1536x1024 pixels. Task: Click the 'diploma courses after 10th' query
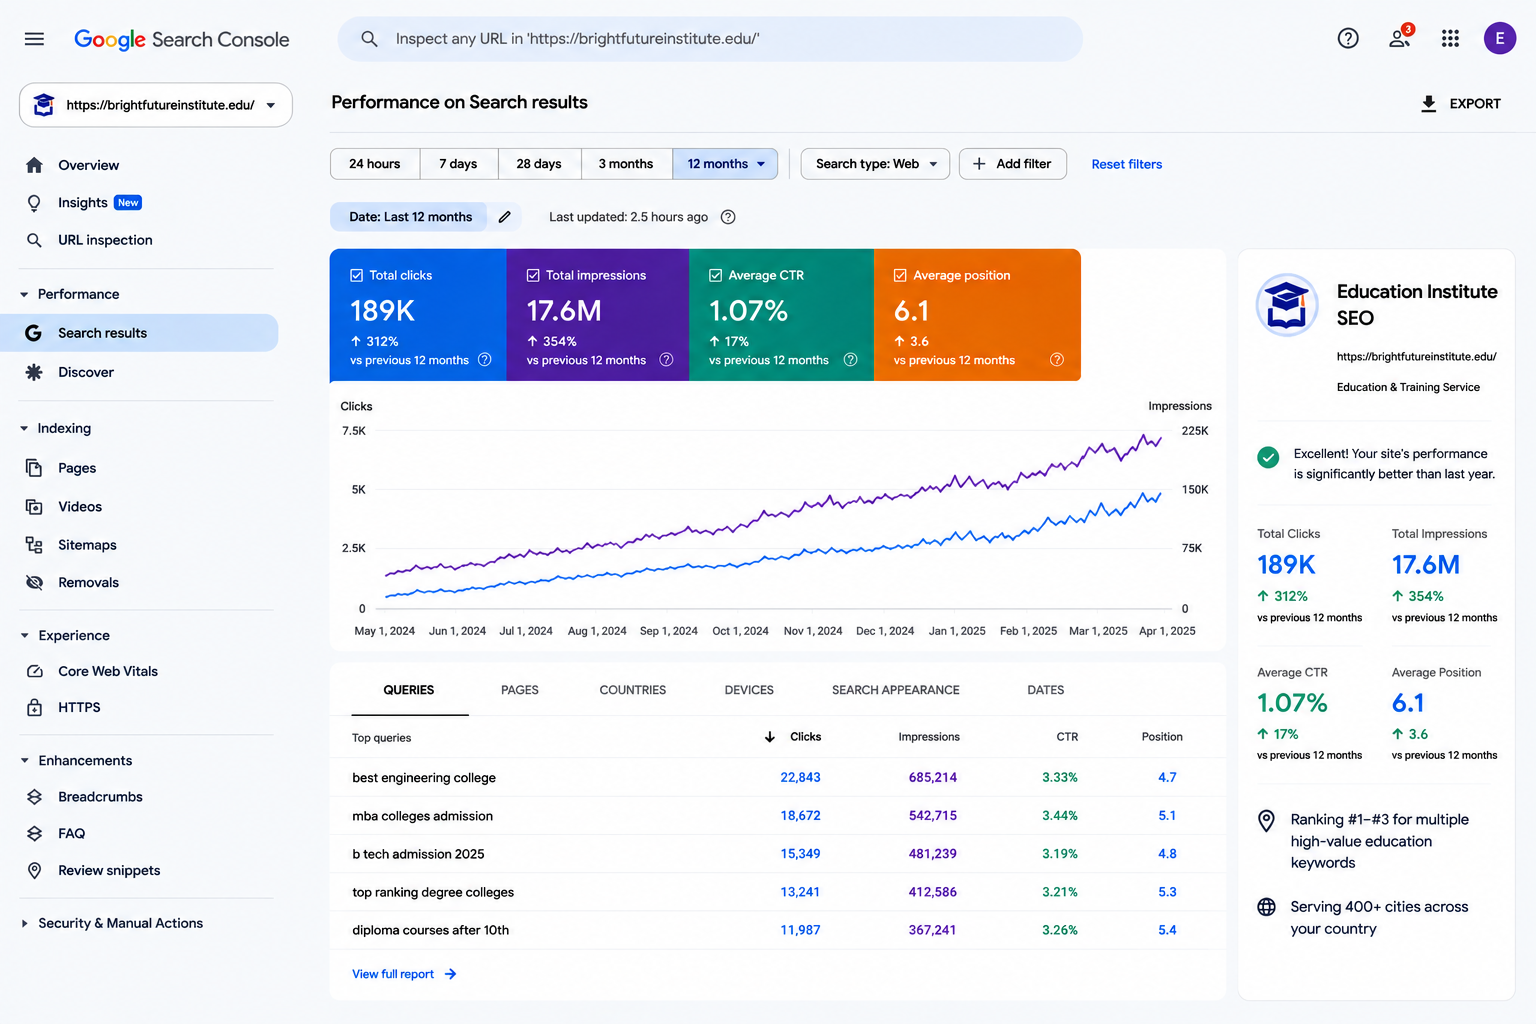point(431,930)
